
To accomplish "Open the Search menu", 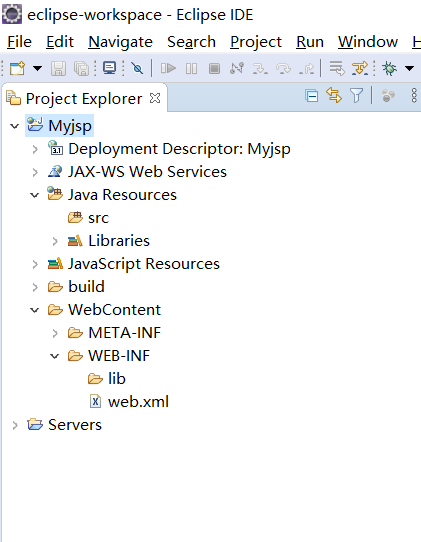I will [191, 42].
